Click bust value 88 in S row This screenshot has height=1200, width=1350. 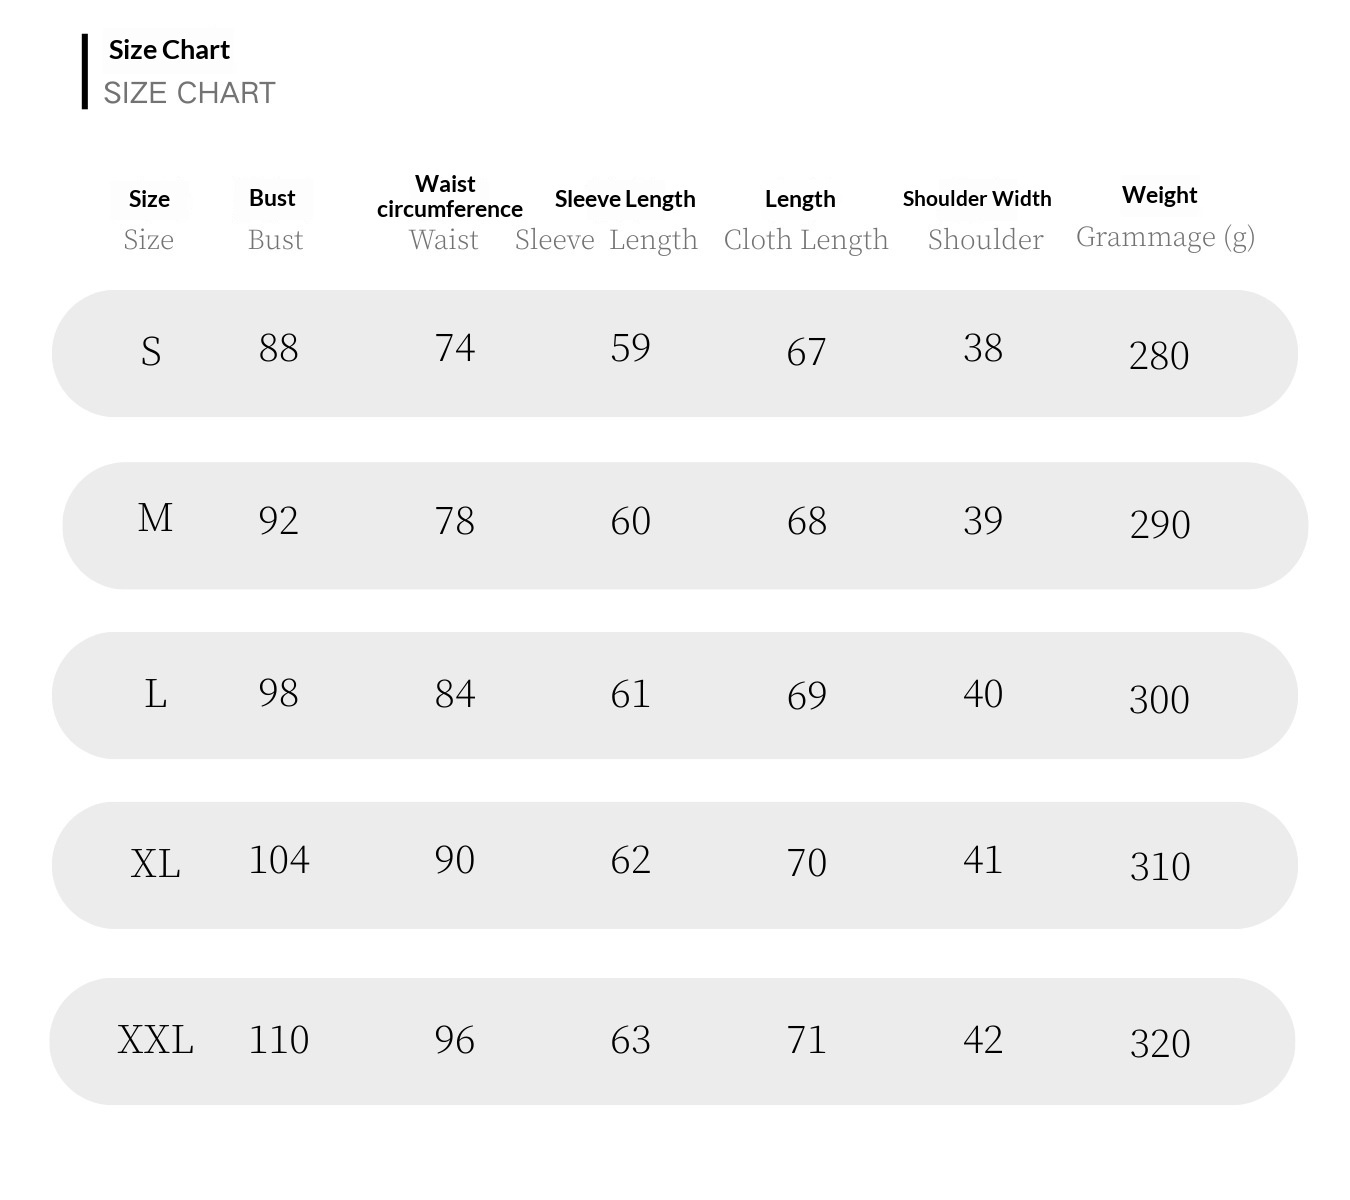pyautogui.click(x=278, y=348)
